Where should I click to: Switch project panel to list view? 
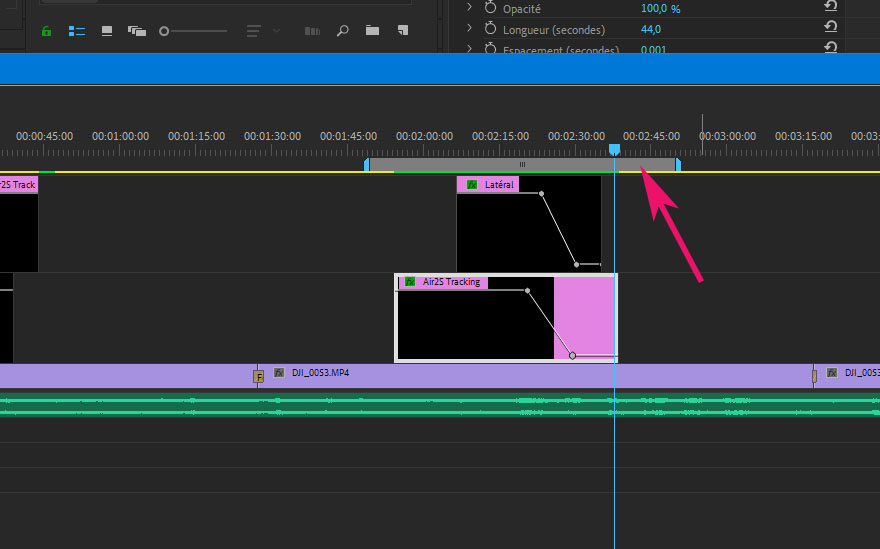point(77,31)
